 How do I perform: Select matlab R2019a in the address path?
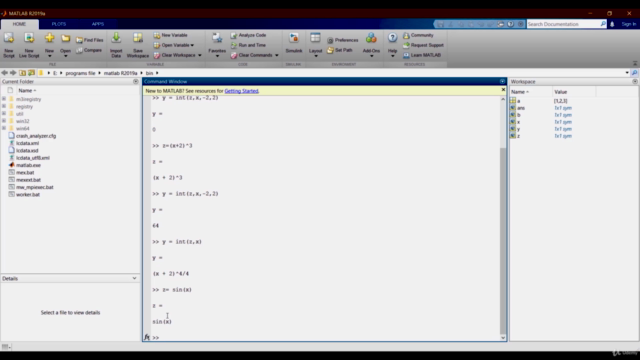120,73
